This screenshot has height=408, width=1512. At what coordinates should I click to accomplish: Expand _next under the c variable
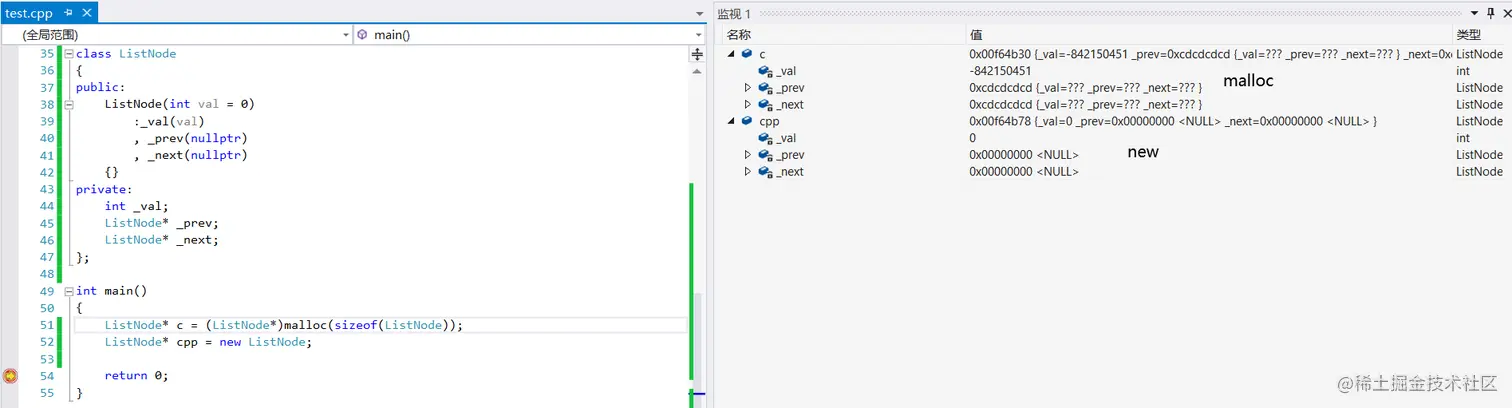tap(747, 105)
